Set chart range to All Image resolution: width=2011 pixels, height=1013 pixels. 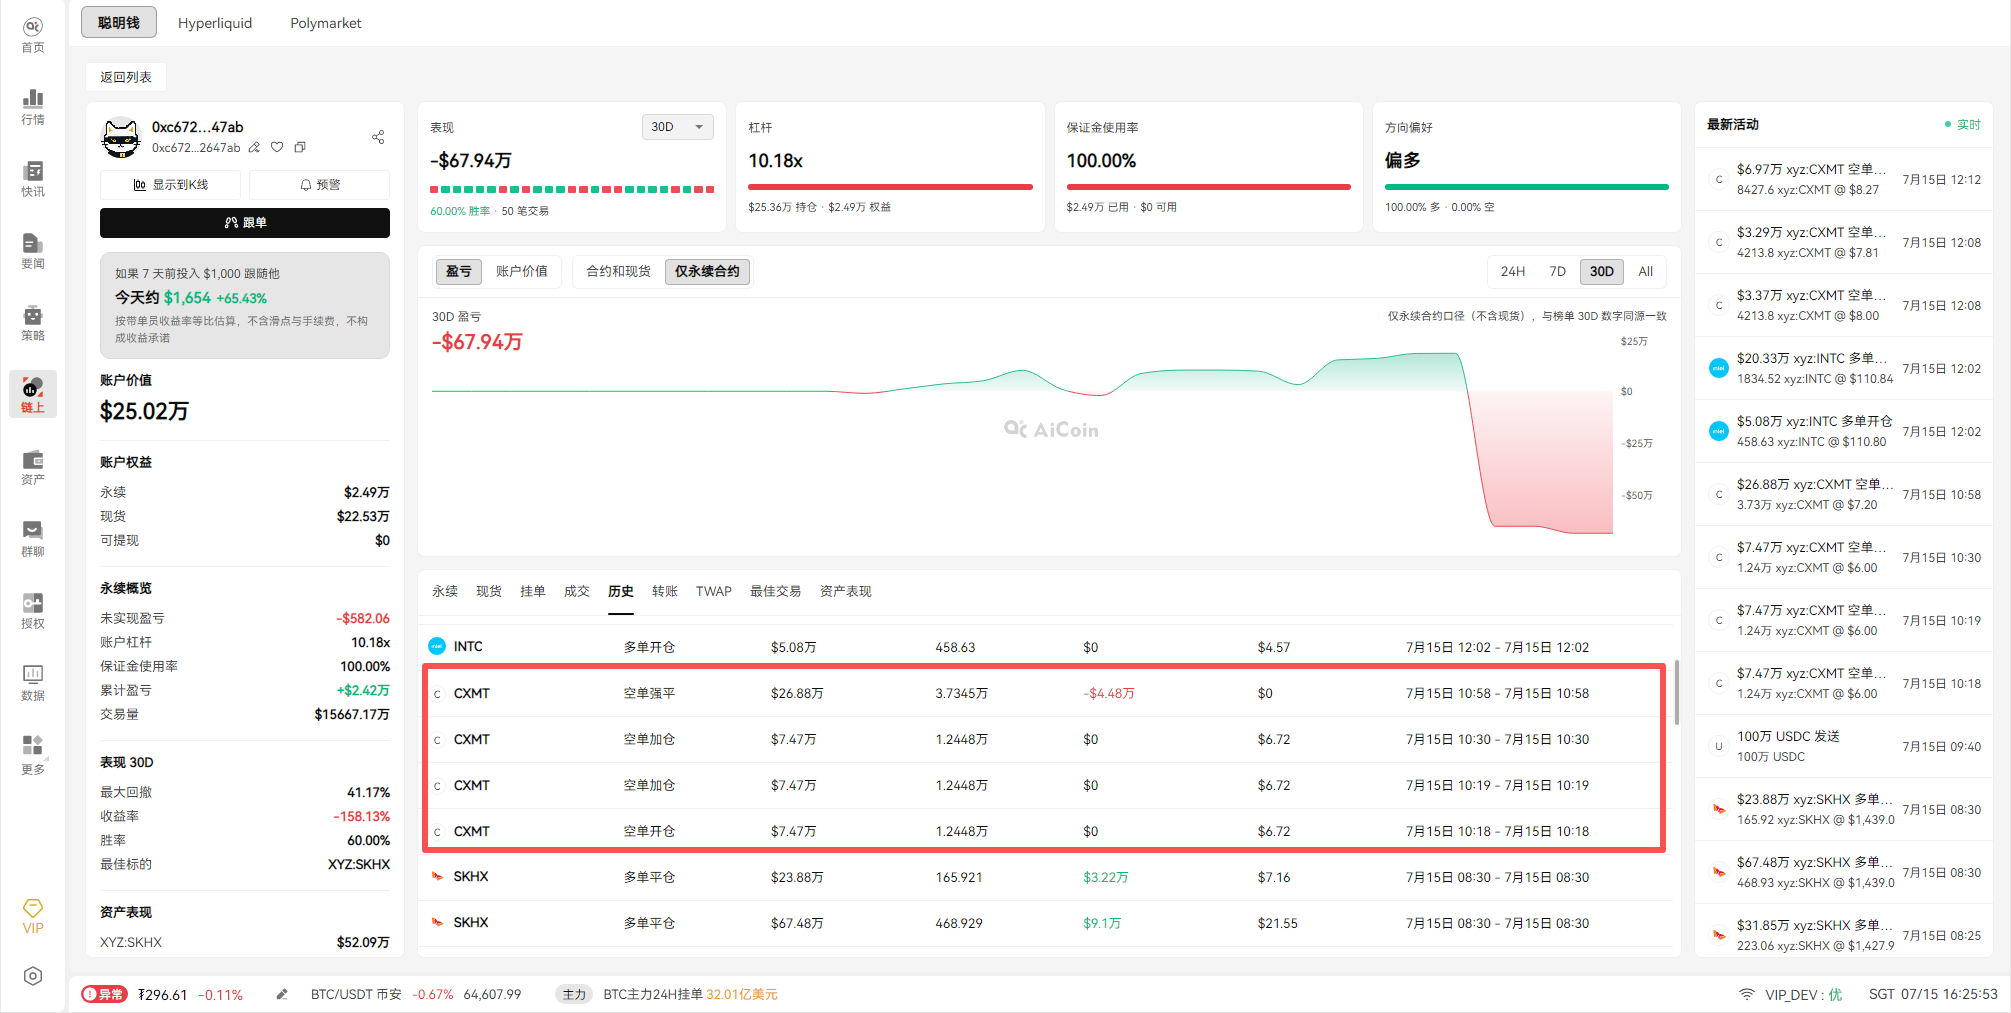coord(1646,271)
